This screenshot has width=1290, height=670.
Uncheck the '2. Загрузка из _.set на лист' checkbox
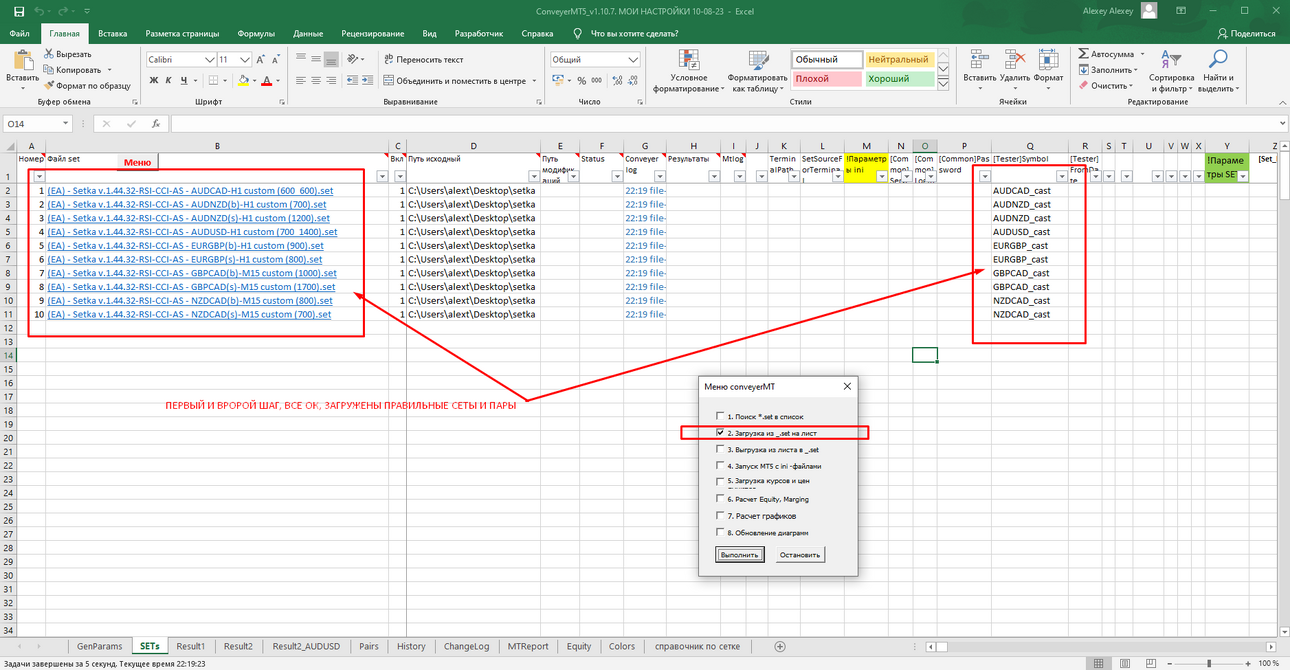(x=719, y=433)
